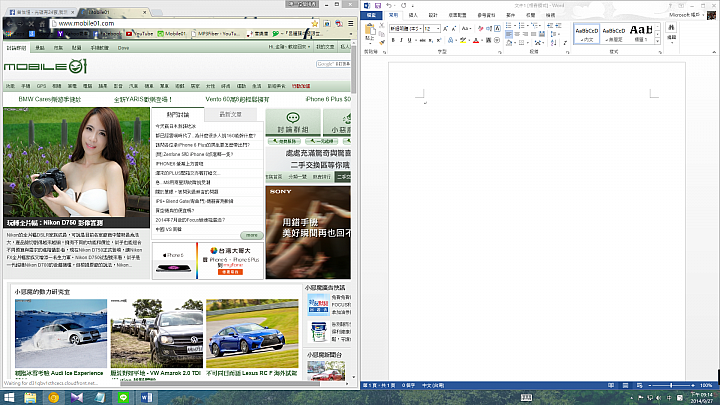Click the Windows Start button
Screen dimensions: 720x405
(x=9, y=397)
